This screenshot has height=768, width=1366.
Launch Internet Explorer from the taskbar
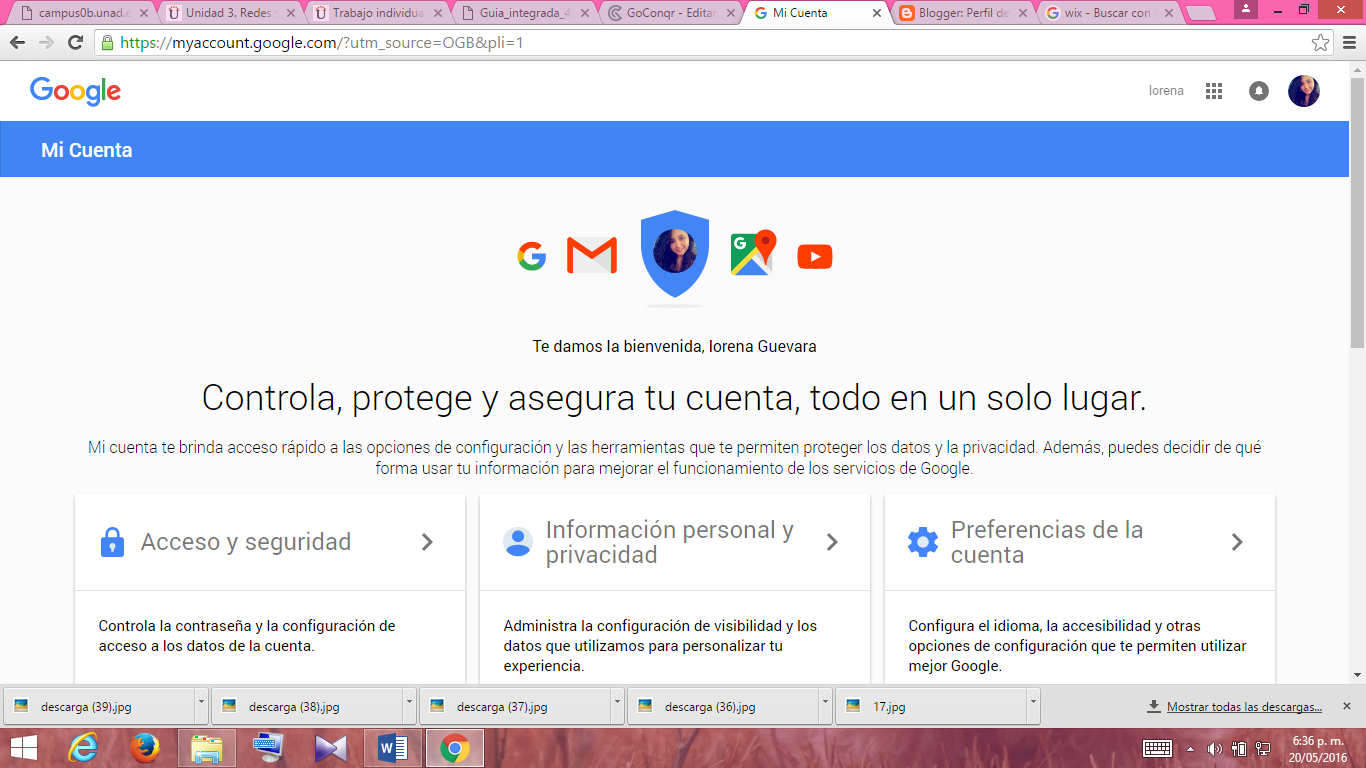(84, 748)
